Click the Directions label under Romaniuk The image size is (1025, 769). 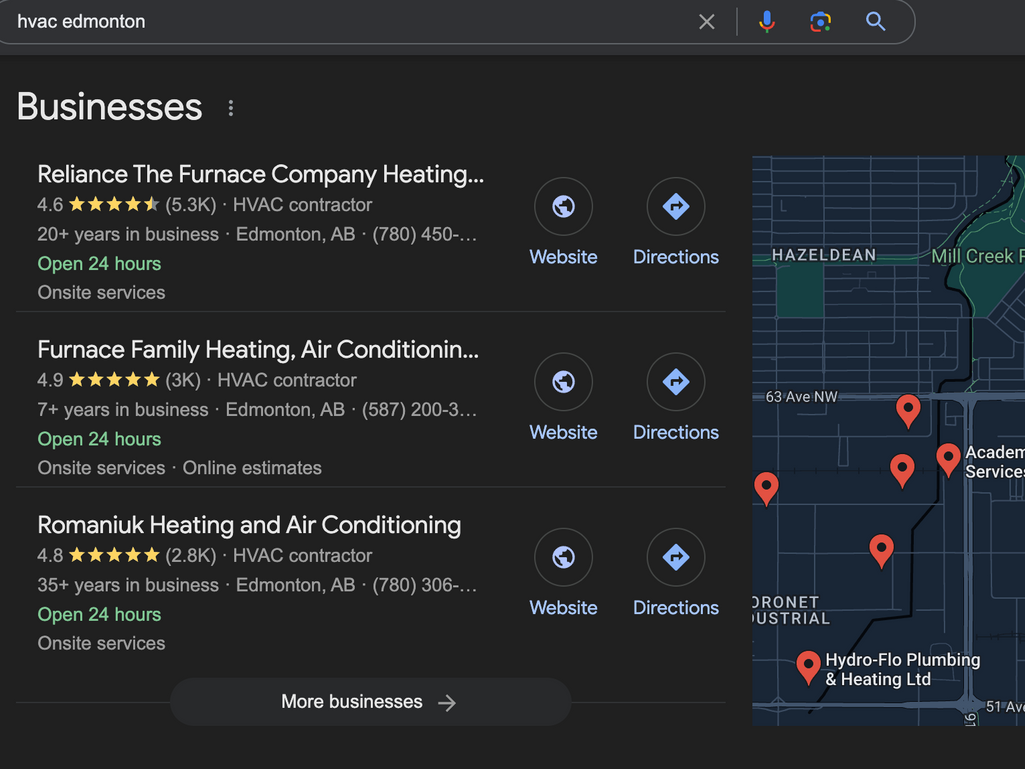[x=676, y=607]
